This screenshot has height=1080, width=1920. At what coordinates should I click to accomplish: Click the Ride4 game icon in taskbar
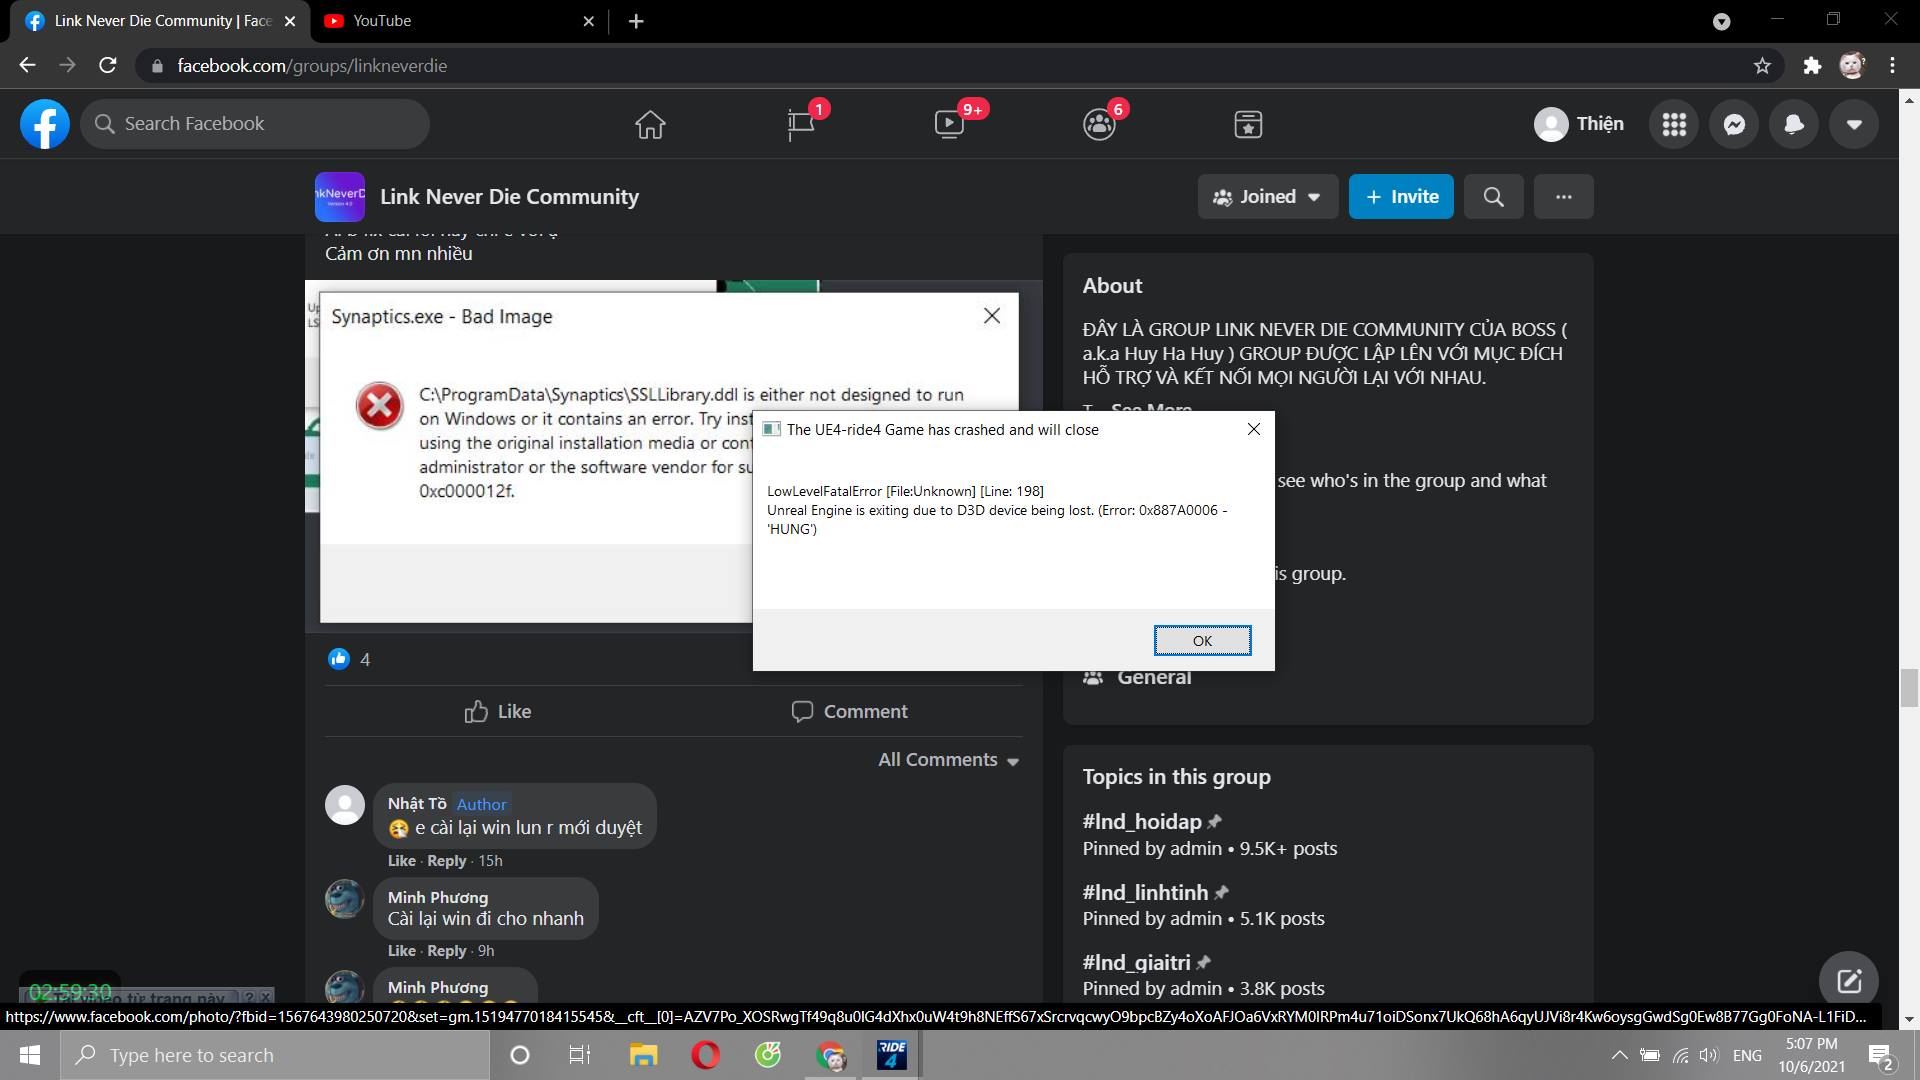(893, 1054)
